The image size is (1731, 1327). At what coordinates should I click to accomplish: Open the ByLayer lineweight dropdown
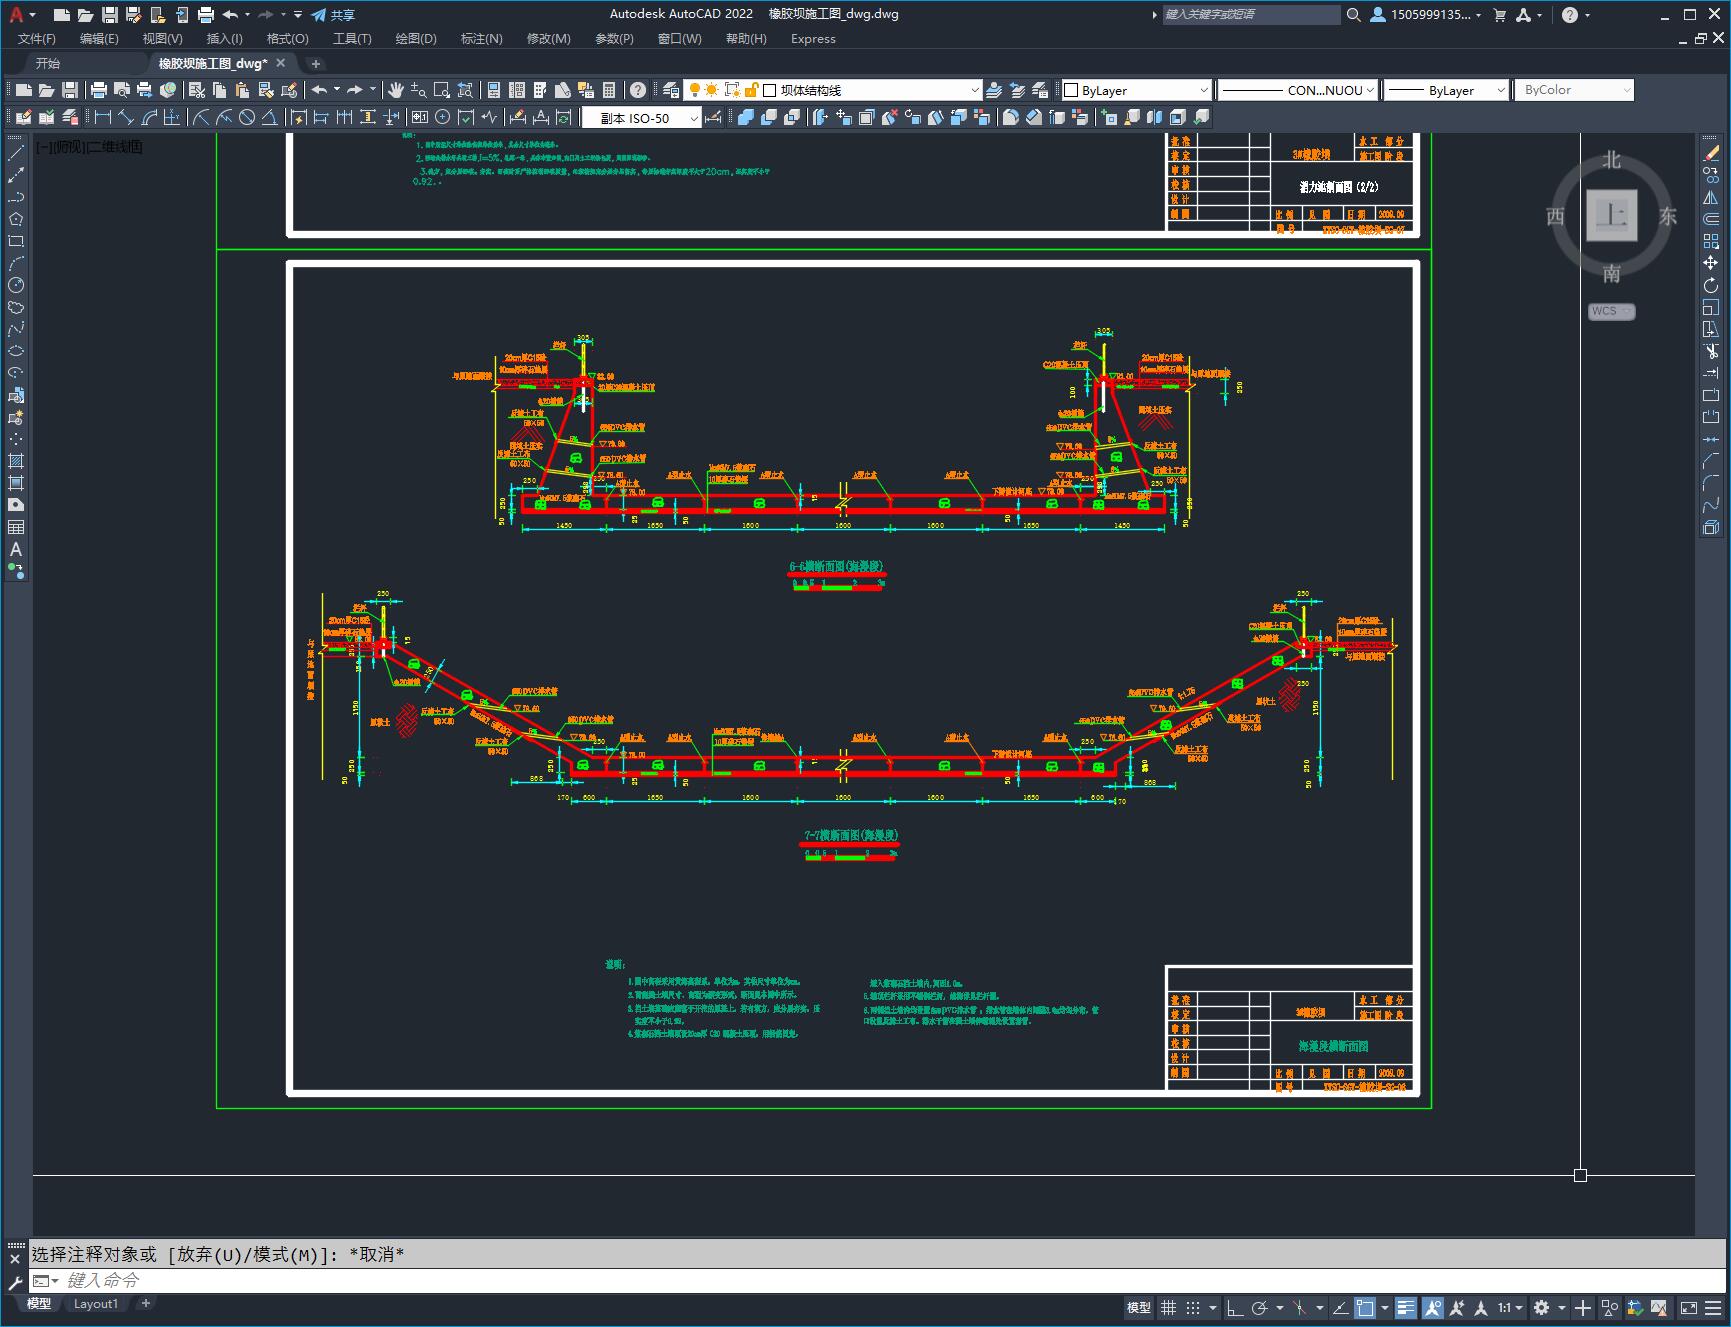[1500, 90]
